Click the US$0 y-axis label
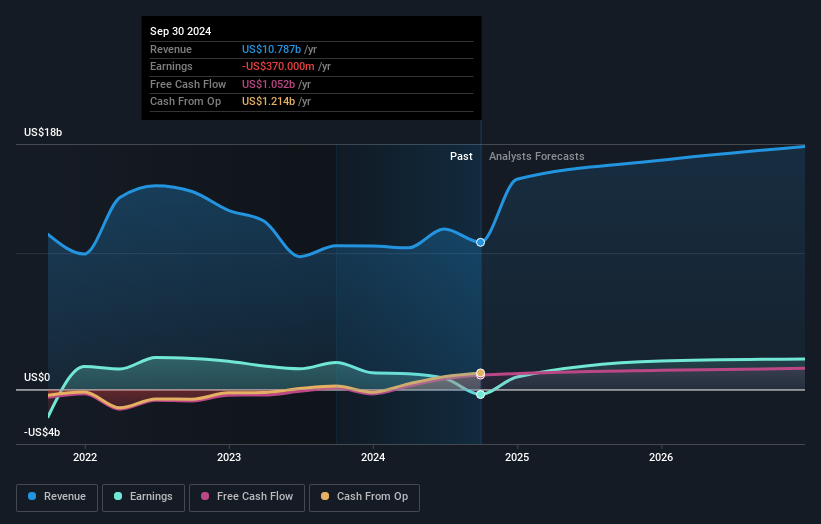Image resolution: width=821 pixels, height=524 pixels. click(x=37, y=377)
